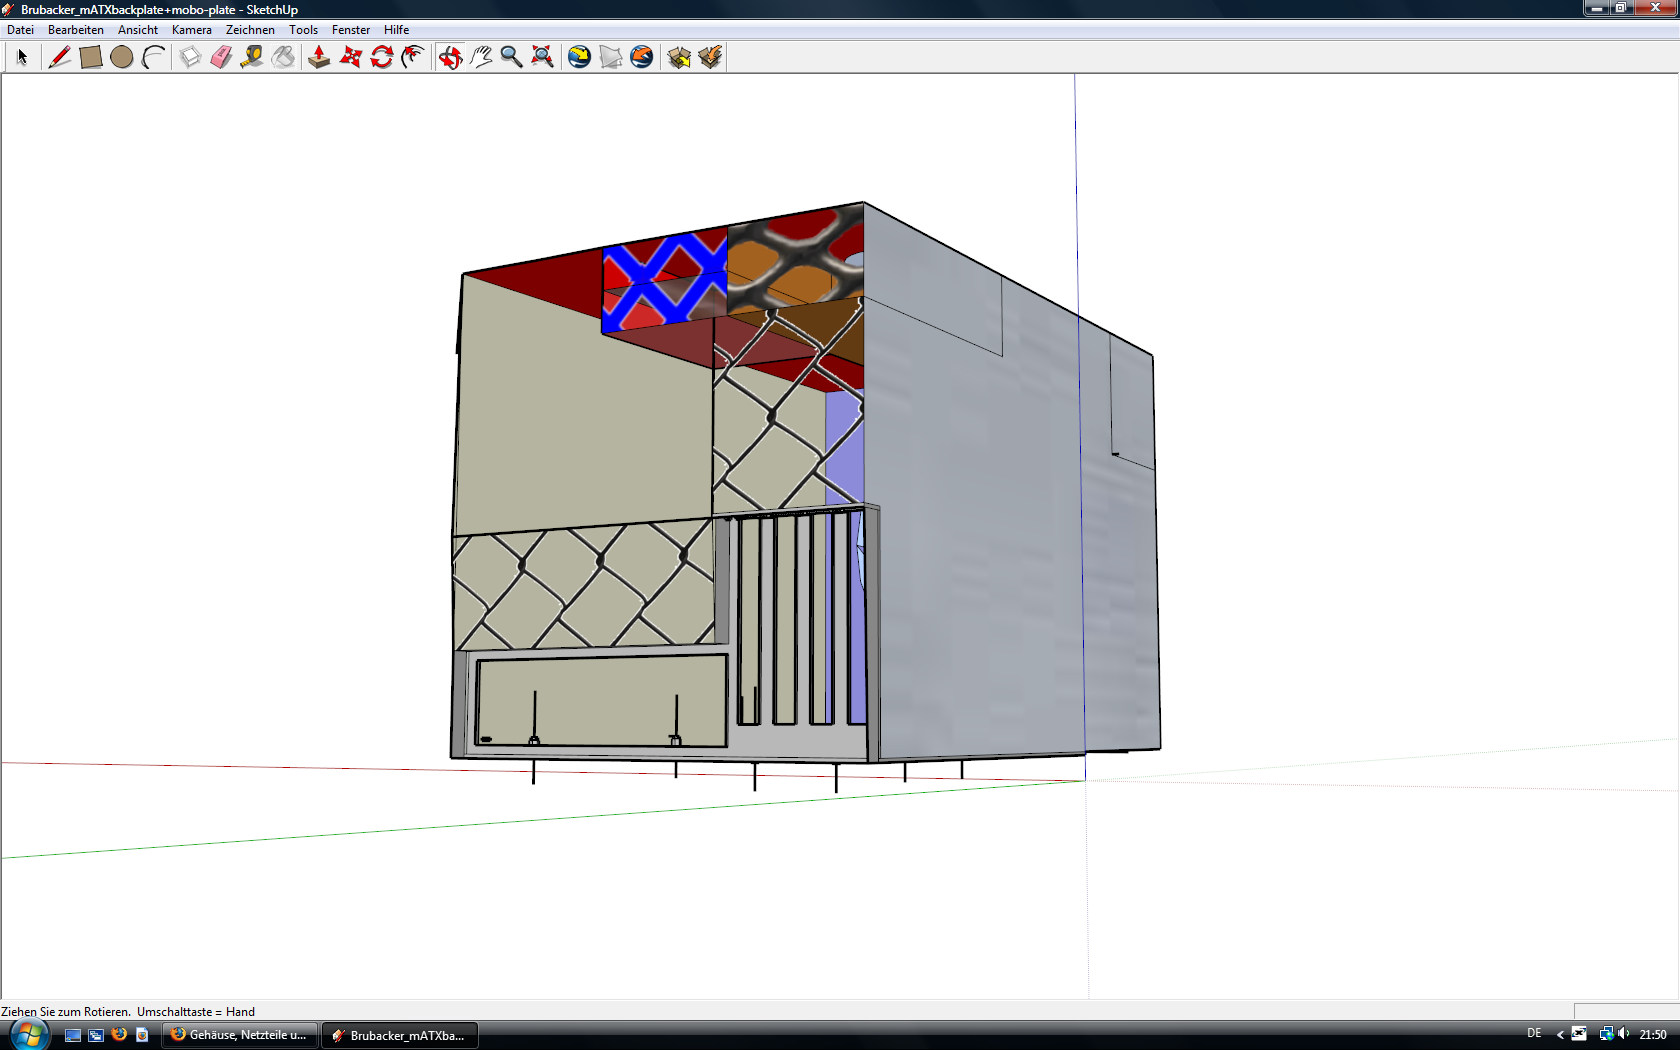1680x1050 pixels.
Task: Pick the Line pencil tool
Action: point(59,57)
